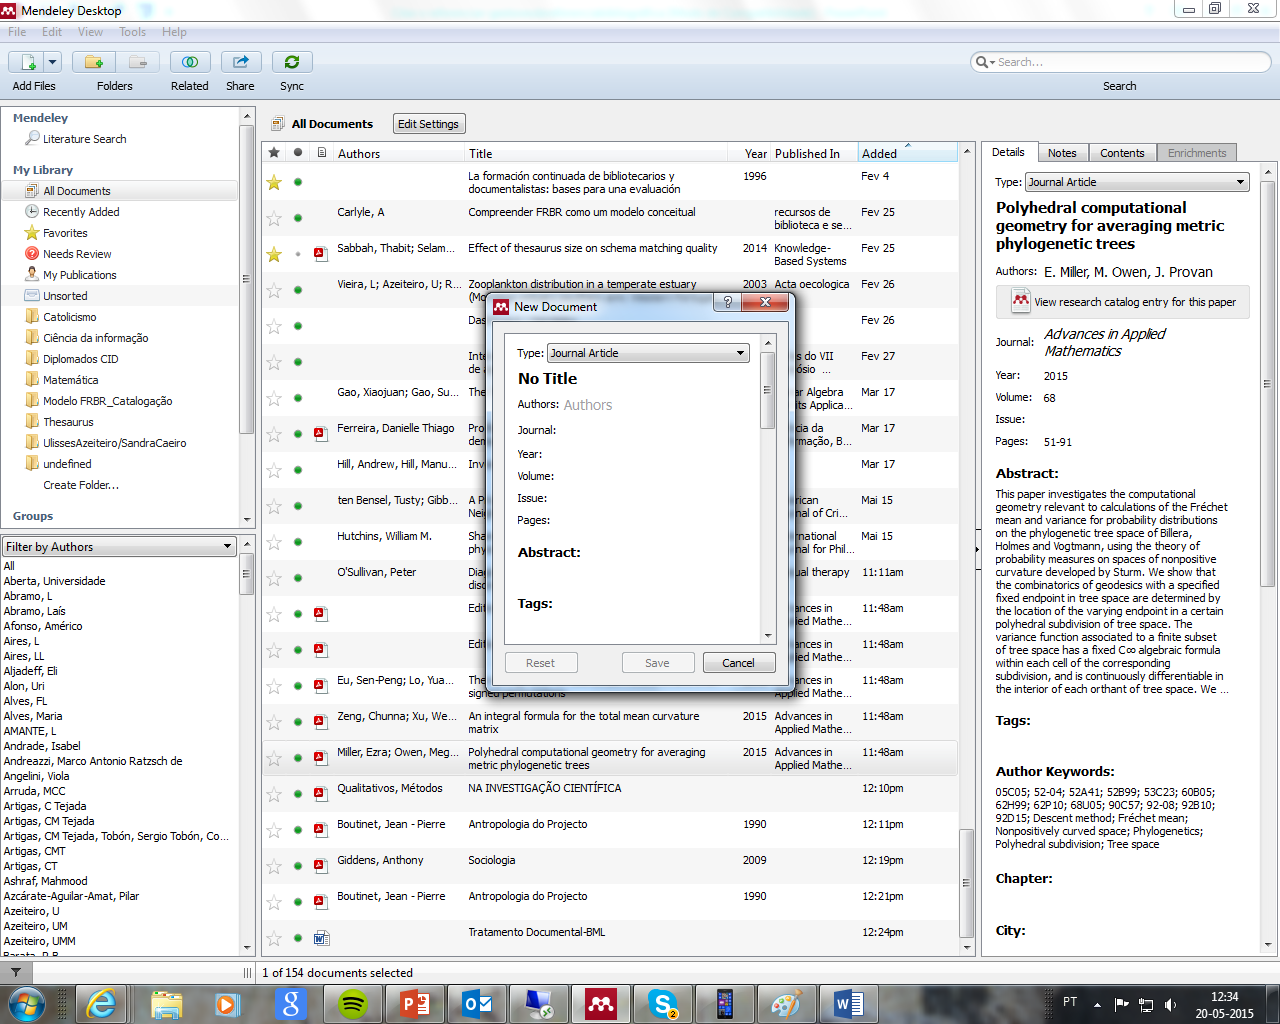Select My Publications in library
Viewport: 1280px width, 1024px height.
(x=79, y=275)
